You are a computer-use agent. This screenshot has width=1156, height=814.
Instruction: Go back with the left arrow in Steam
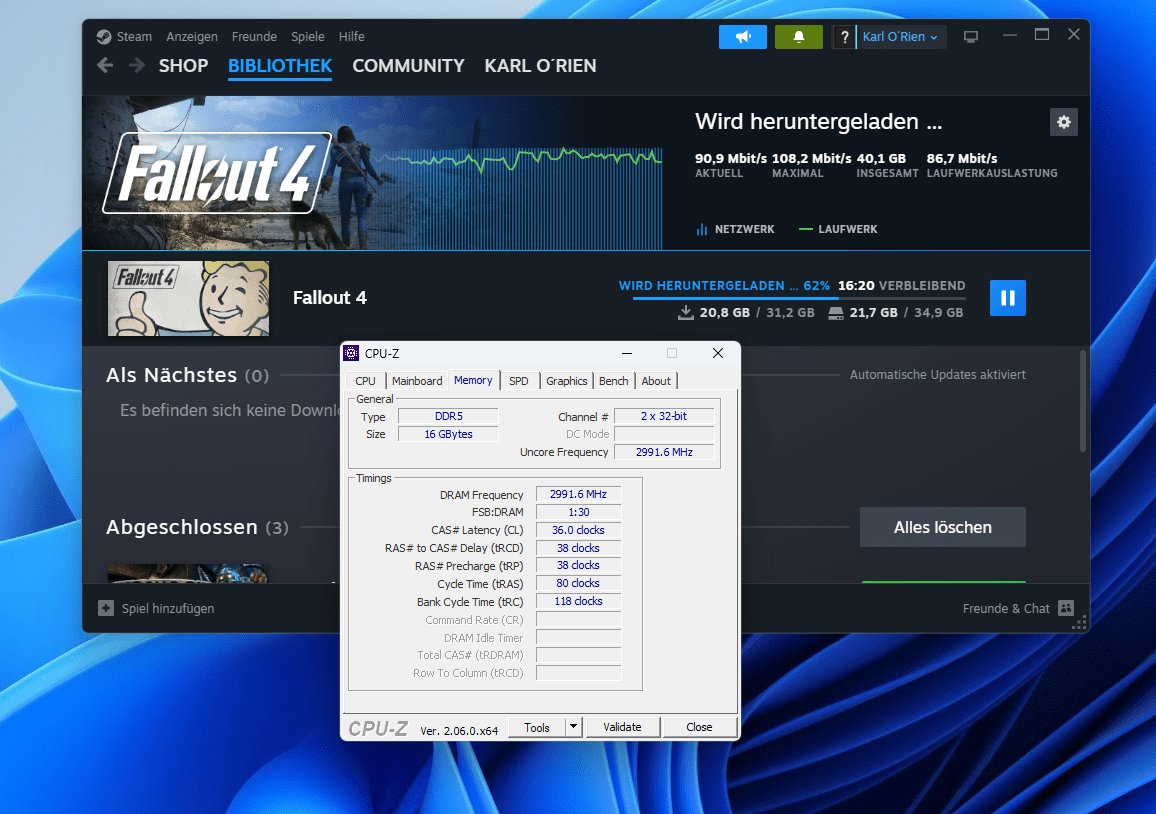coord(105,66)
